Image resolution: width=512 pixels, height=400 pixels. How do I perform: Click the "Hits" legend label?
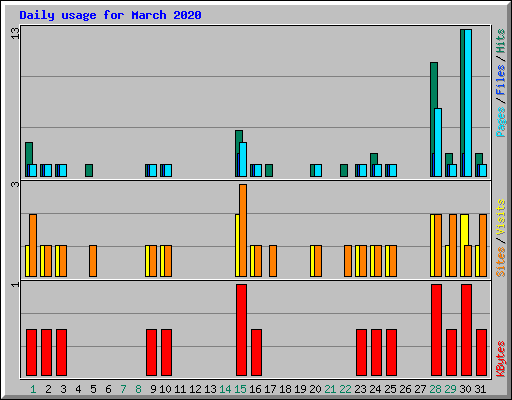[x=500, y=41]
